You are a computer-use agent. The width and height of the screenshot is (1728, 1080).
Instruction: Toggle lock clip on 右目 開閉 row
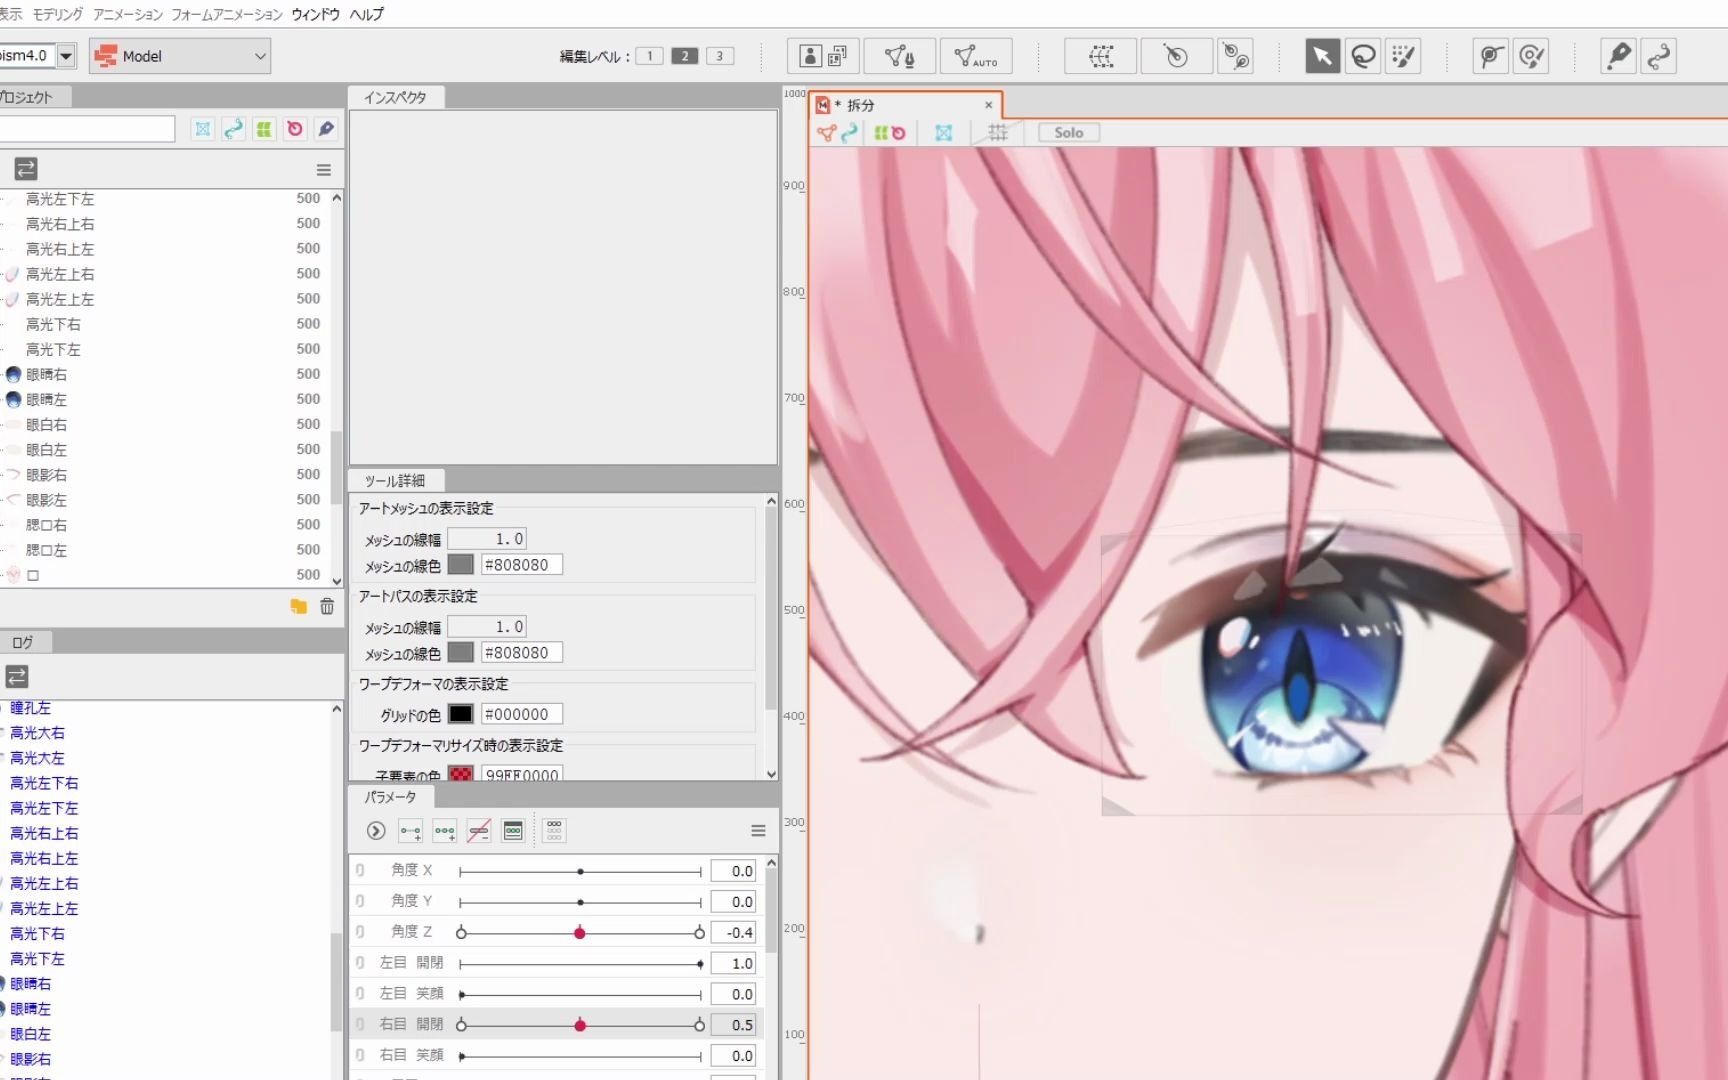tap(360, 1025)
